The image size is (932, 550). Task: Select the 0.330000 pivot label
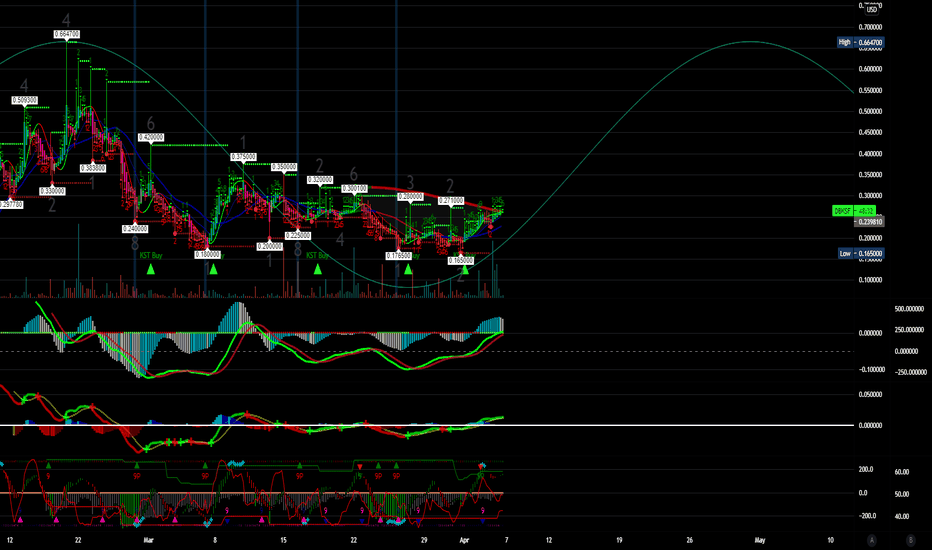tap(52, 191)
